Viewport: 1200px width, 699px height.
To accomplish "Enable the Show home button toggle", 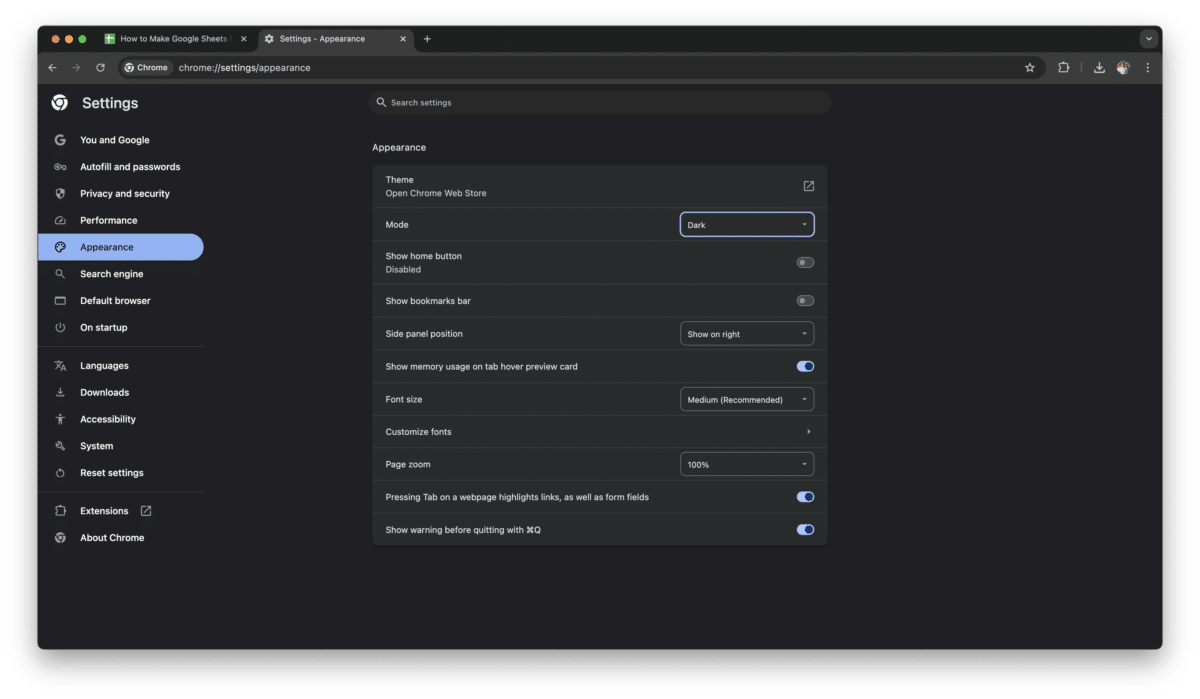I will tap(805, 262).
